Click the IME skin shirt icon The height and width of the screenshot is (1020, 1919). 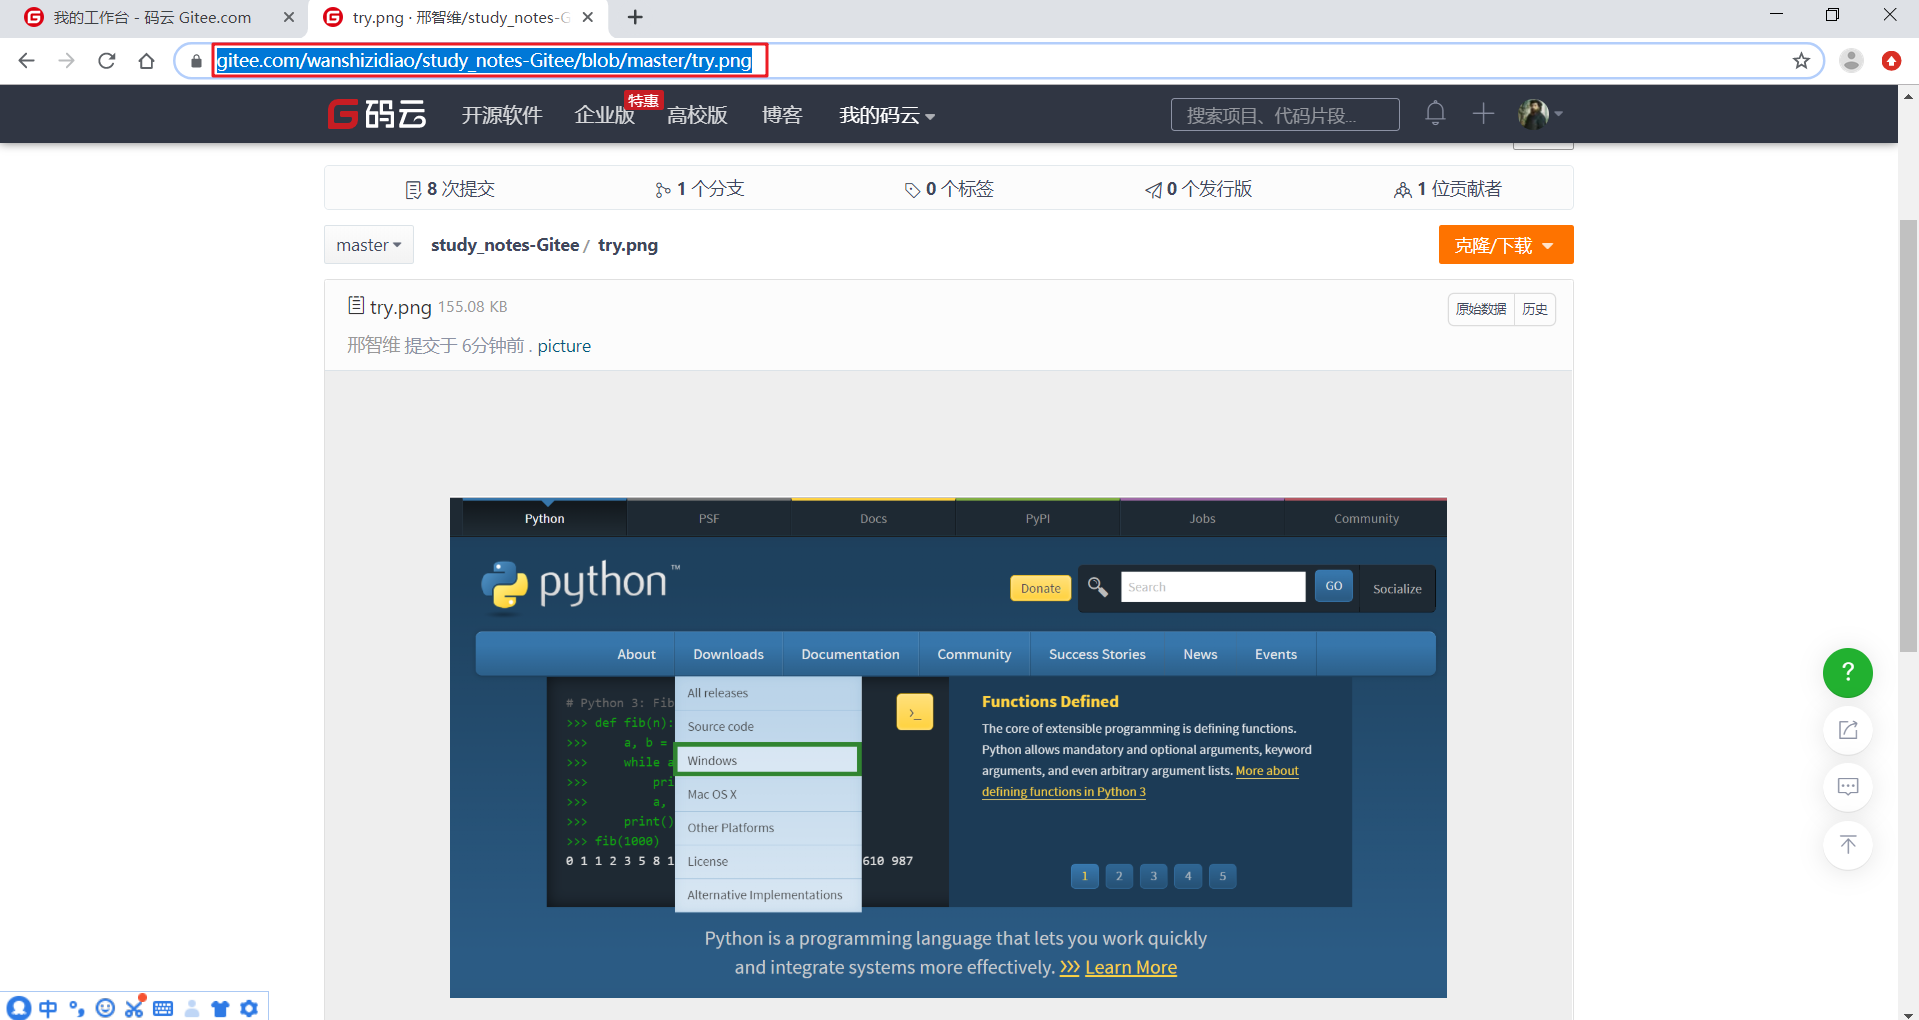[220, 1008]
